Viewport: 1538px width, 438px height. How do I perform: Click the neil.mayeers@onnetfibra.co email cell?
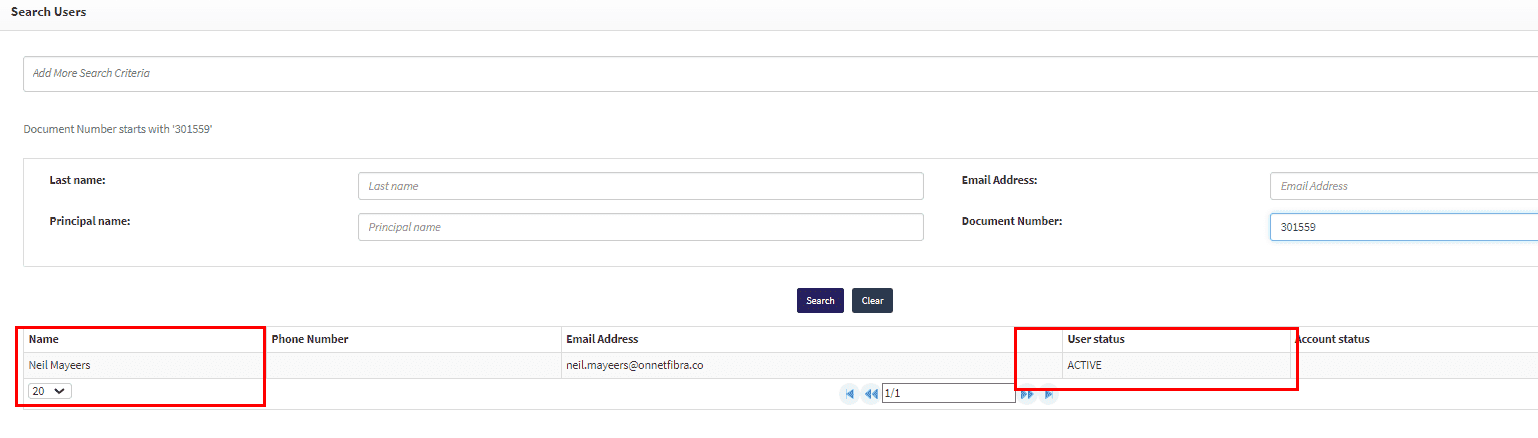[x=634, y=365]
